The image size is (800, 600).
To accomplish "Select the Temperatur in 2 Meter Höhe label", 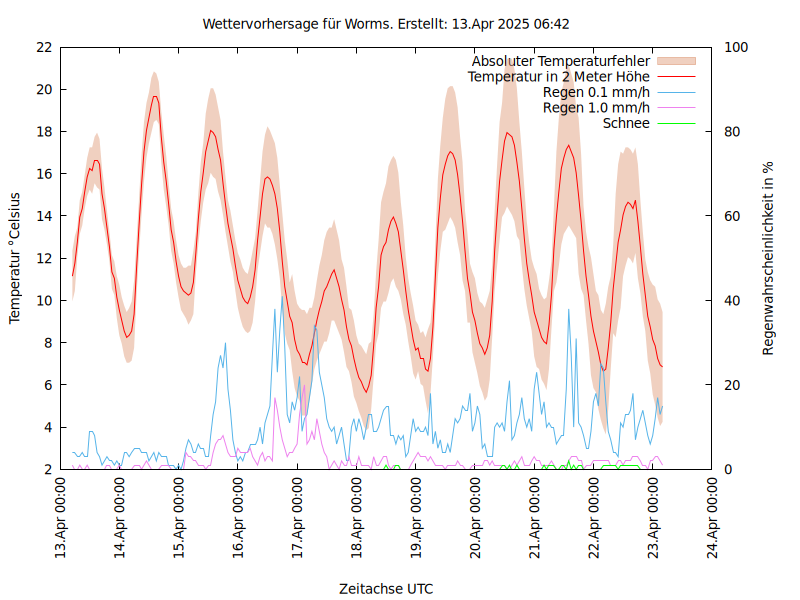I will pos(559,76).
